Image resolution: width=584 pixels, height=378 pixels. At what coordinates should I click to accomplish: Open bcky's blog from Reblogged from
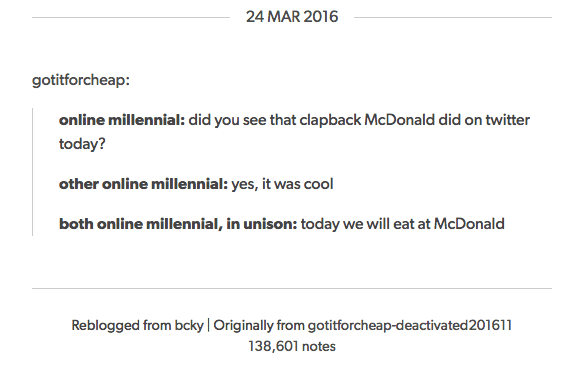click(x=189, y=325)
